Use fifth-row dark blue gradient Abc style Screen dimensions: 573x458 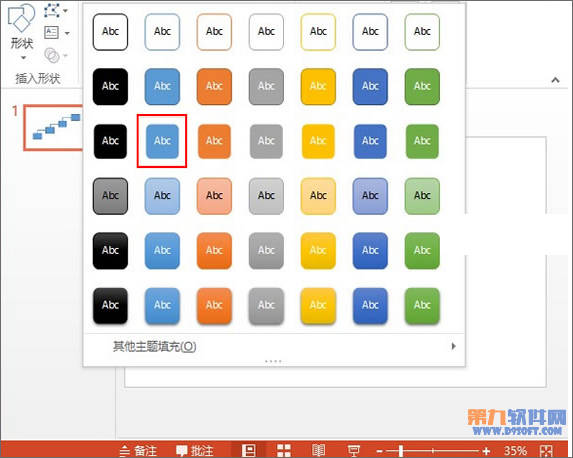pyautogui.click(x=370, y=251)
